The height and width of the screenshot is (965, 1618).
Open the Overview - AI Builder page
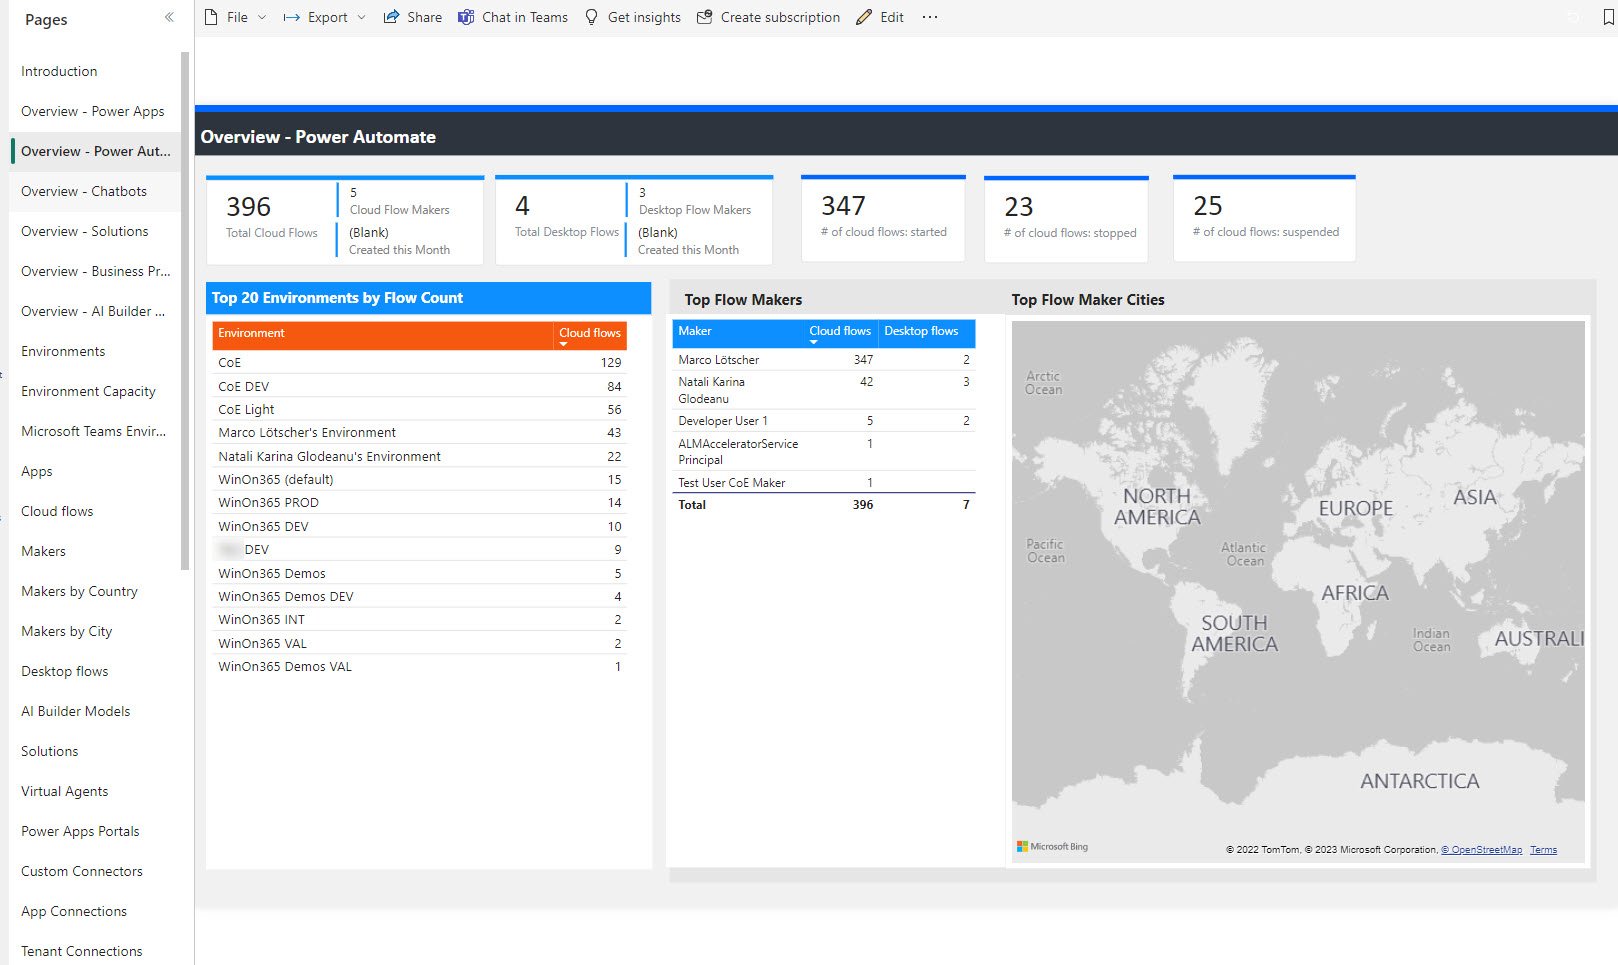(96, 311)
